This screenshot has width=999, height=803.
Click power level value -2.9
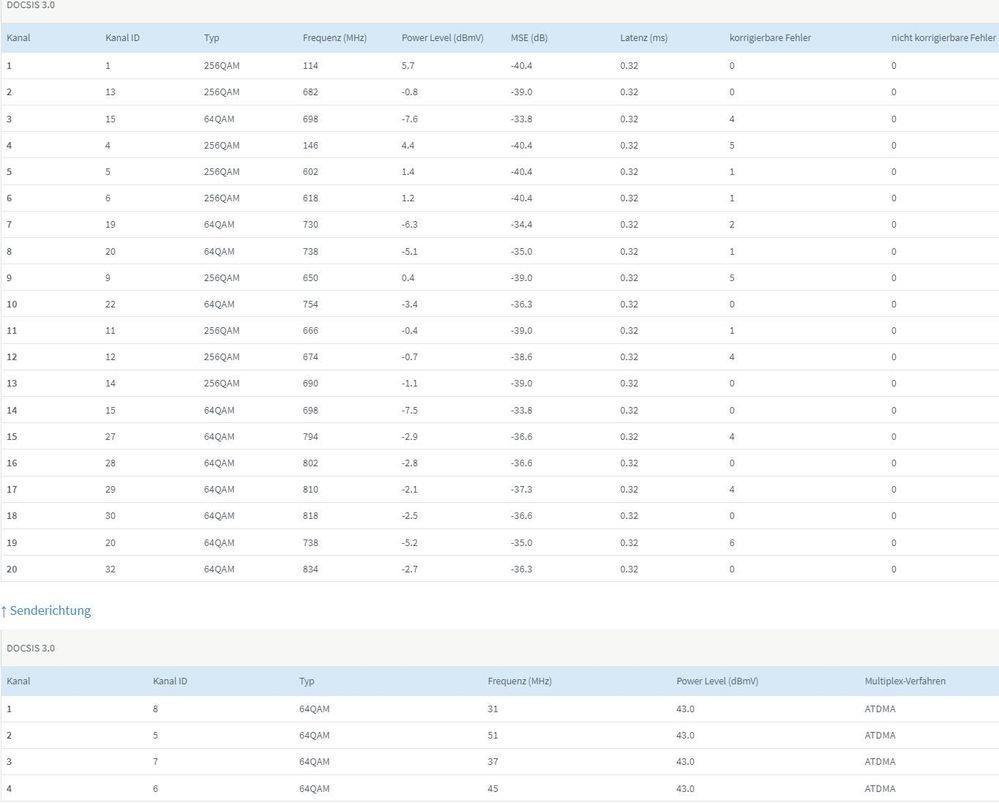click(410, 437)
